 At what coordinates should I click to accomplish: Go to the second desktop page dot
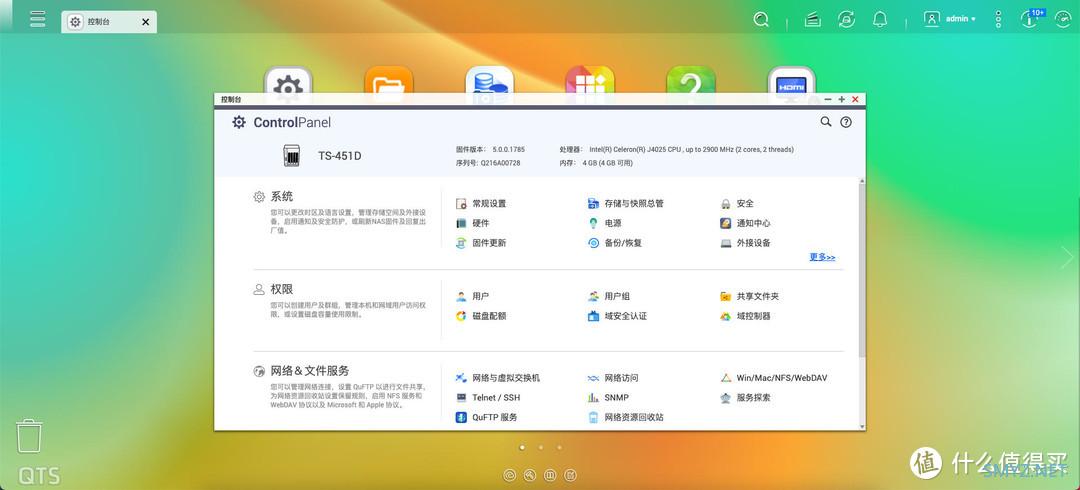coord(541,447)
